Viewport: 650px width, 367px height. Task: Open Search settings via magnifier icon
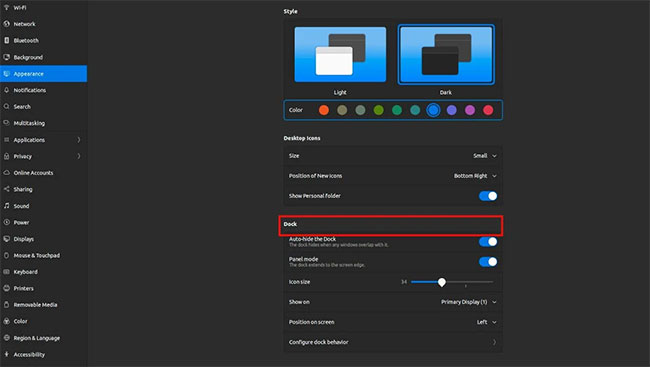7,107
